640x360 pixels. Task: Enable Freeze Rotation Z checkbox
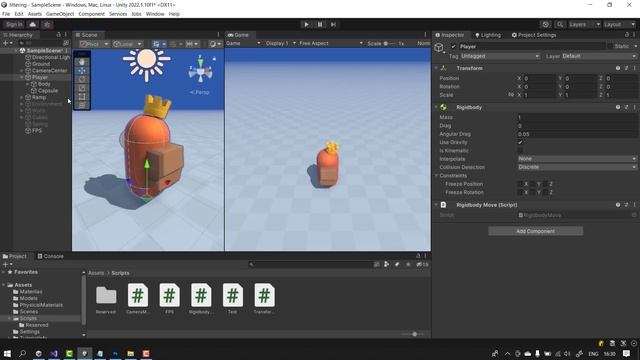(545, 192)
